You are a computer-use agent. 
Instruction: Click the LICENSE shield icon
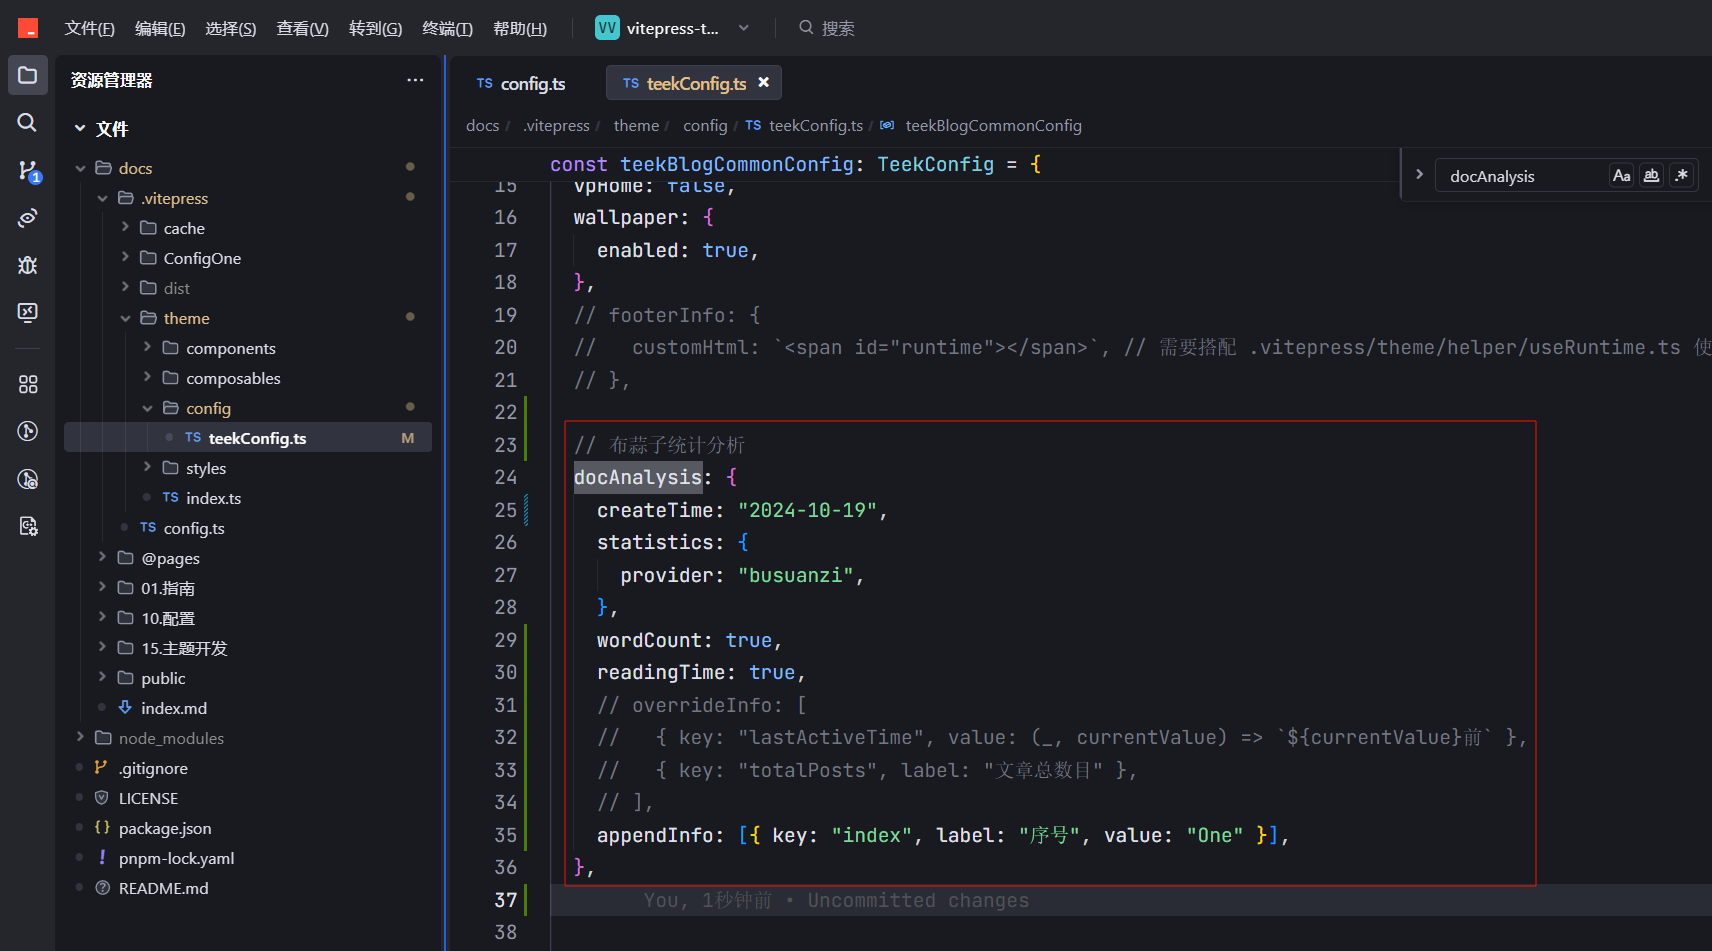coord(101,798)
